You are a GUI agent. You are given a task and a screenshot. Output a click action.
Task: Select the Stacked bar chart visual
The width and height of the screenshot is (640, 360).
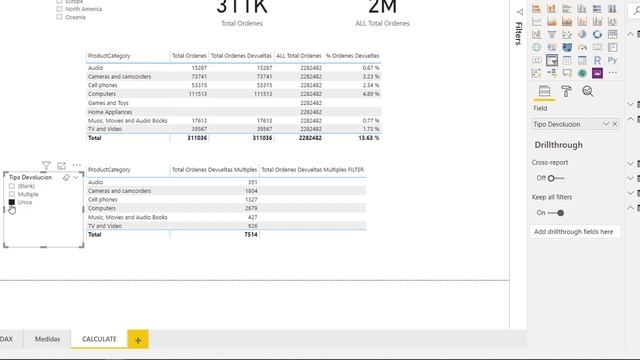(x=536, y=9)
